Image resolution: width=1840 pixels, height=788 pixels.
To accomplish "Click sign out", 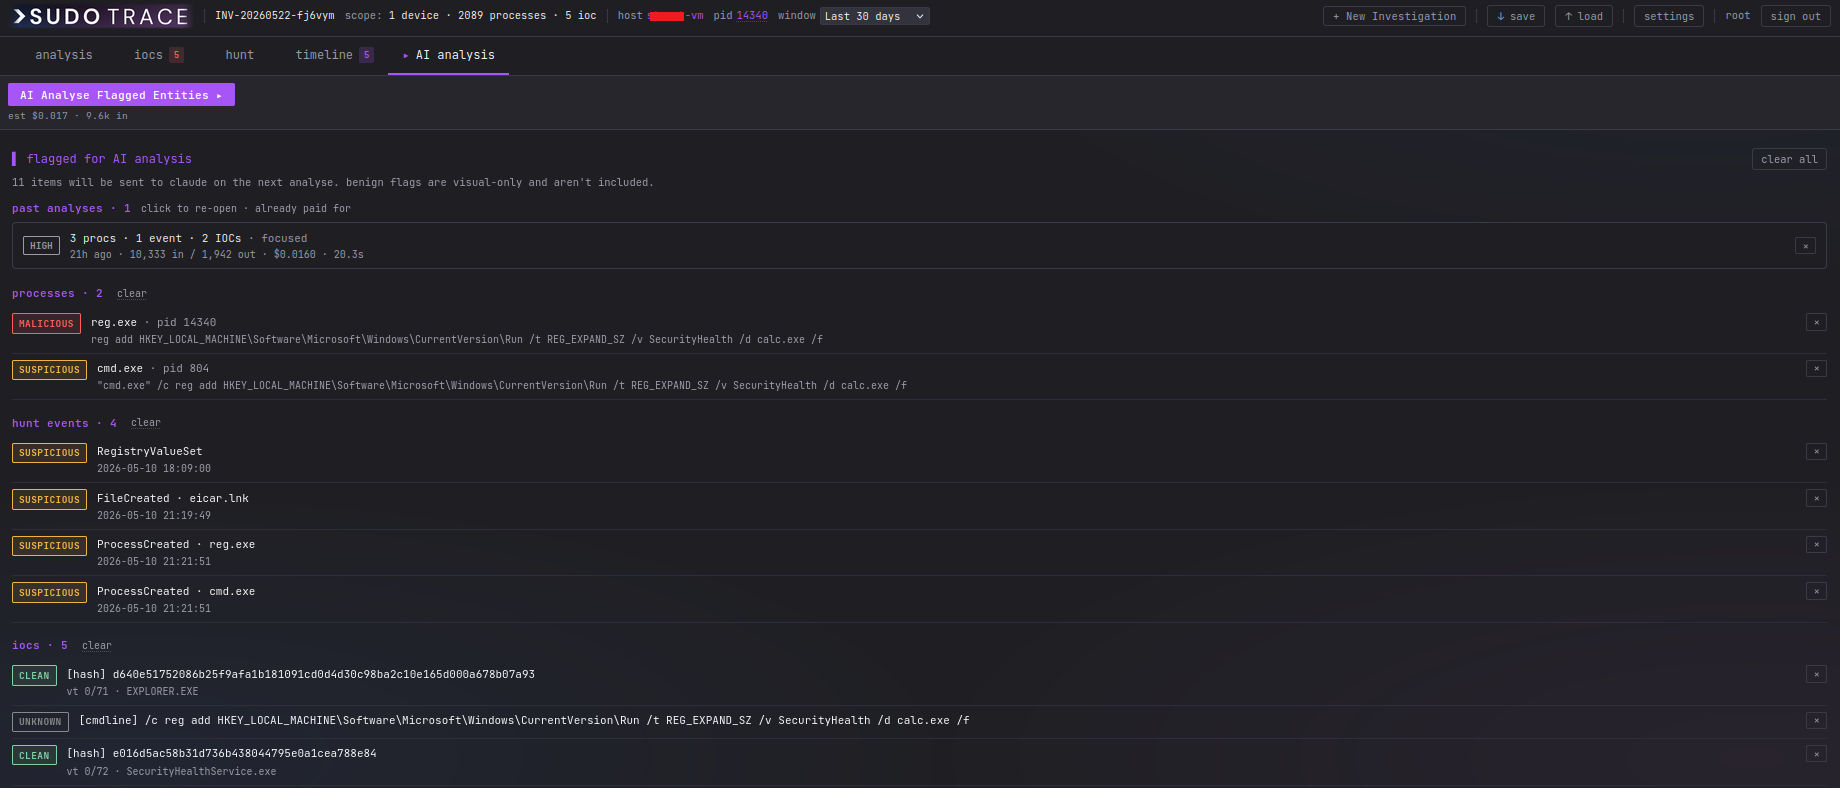I will click(x=1795, y=16).
